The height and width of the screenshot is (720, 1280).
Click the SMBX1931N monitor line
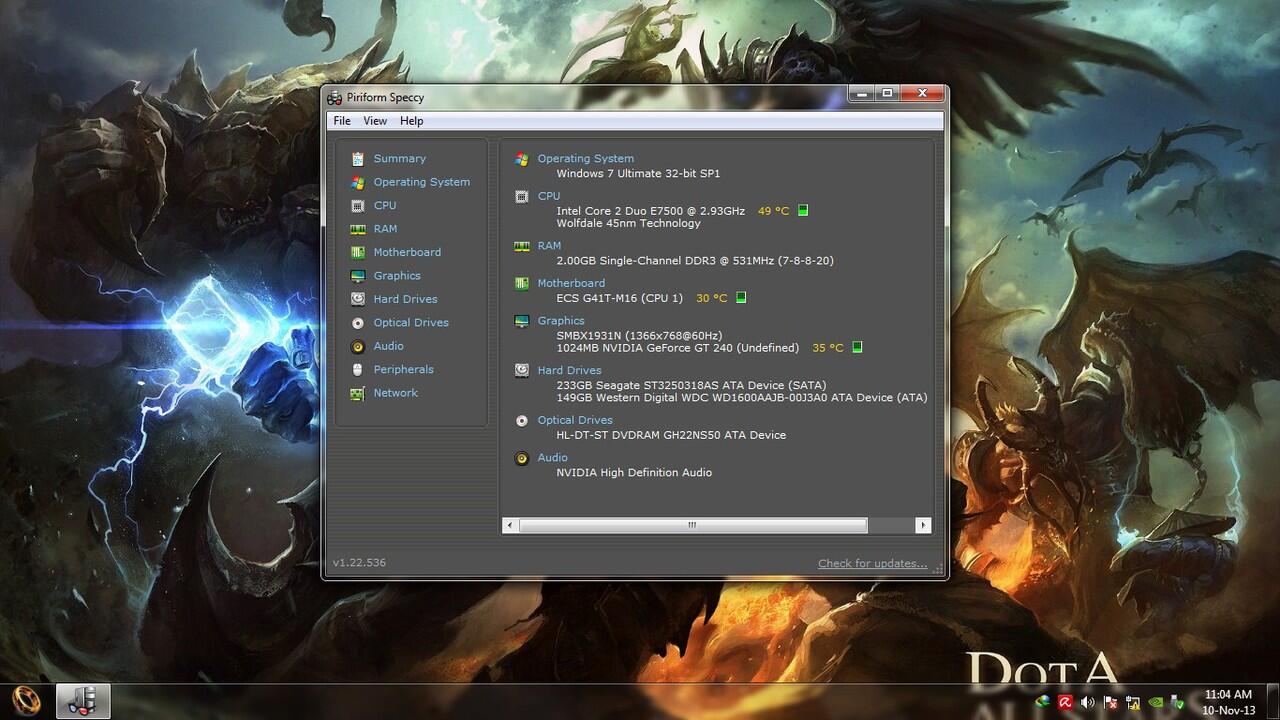tap(639, 335)
